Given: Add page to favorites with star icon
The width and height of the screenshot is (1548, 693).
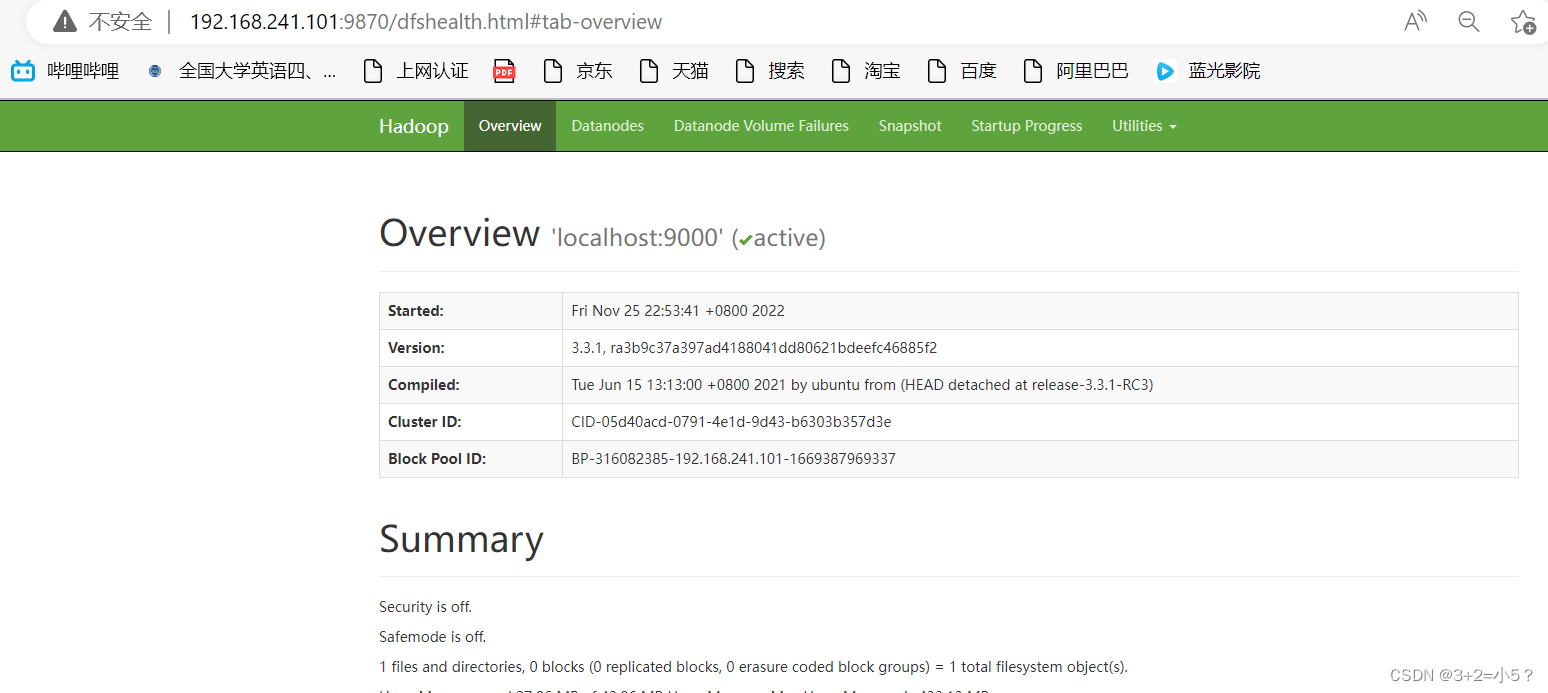Looking at the screenshot, I should pyautogui.click(x=1523, y=22).
